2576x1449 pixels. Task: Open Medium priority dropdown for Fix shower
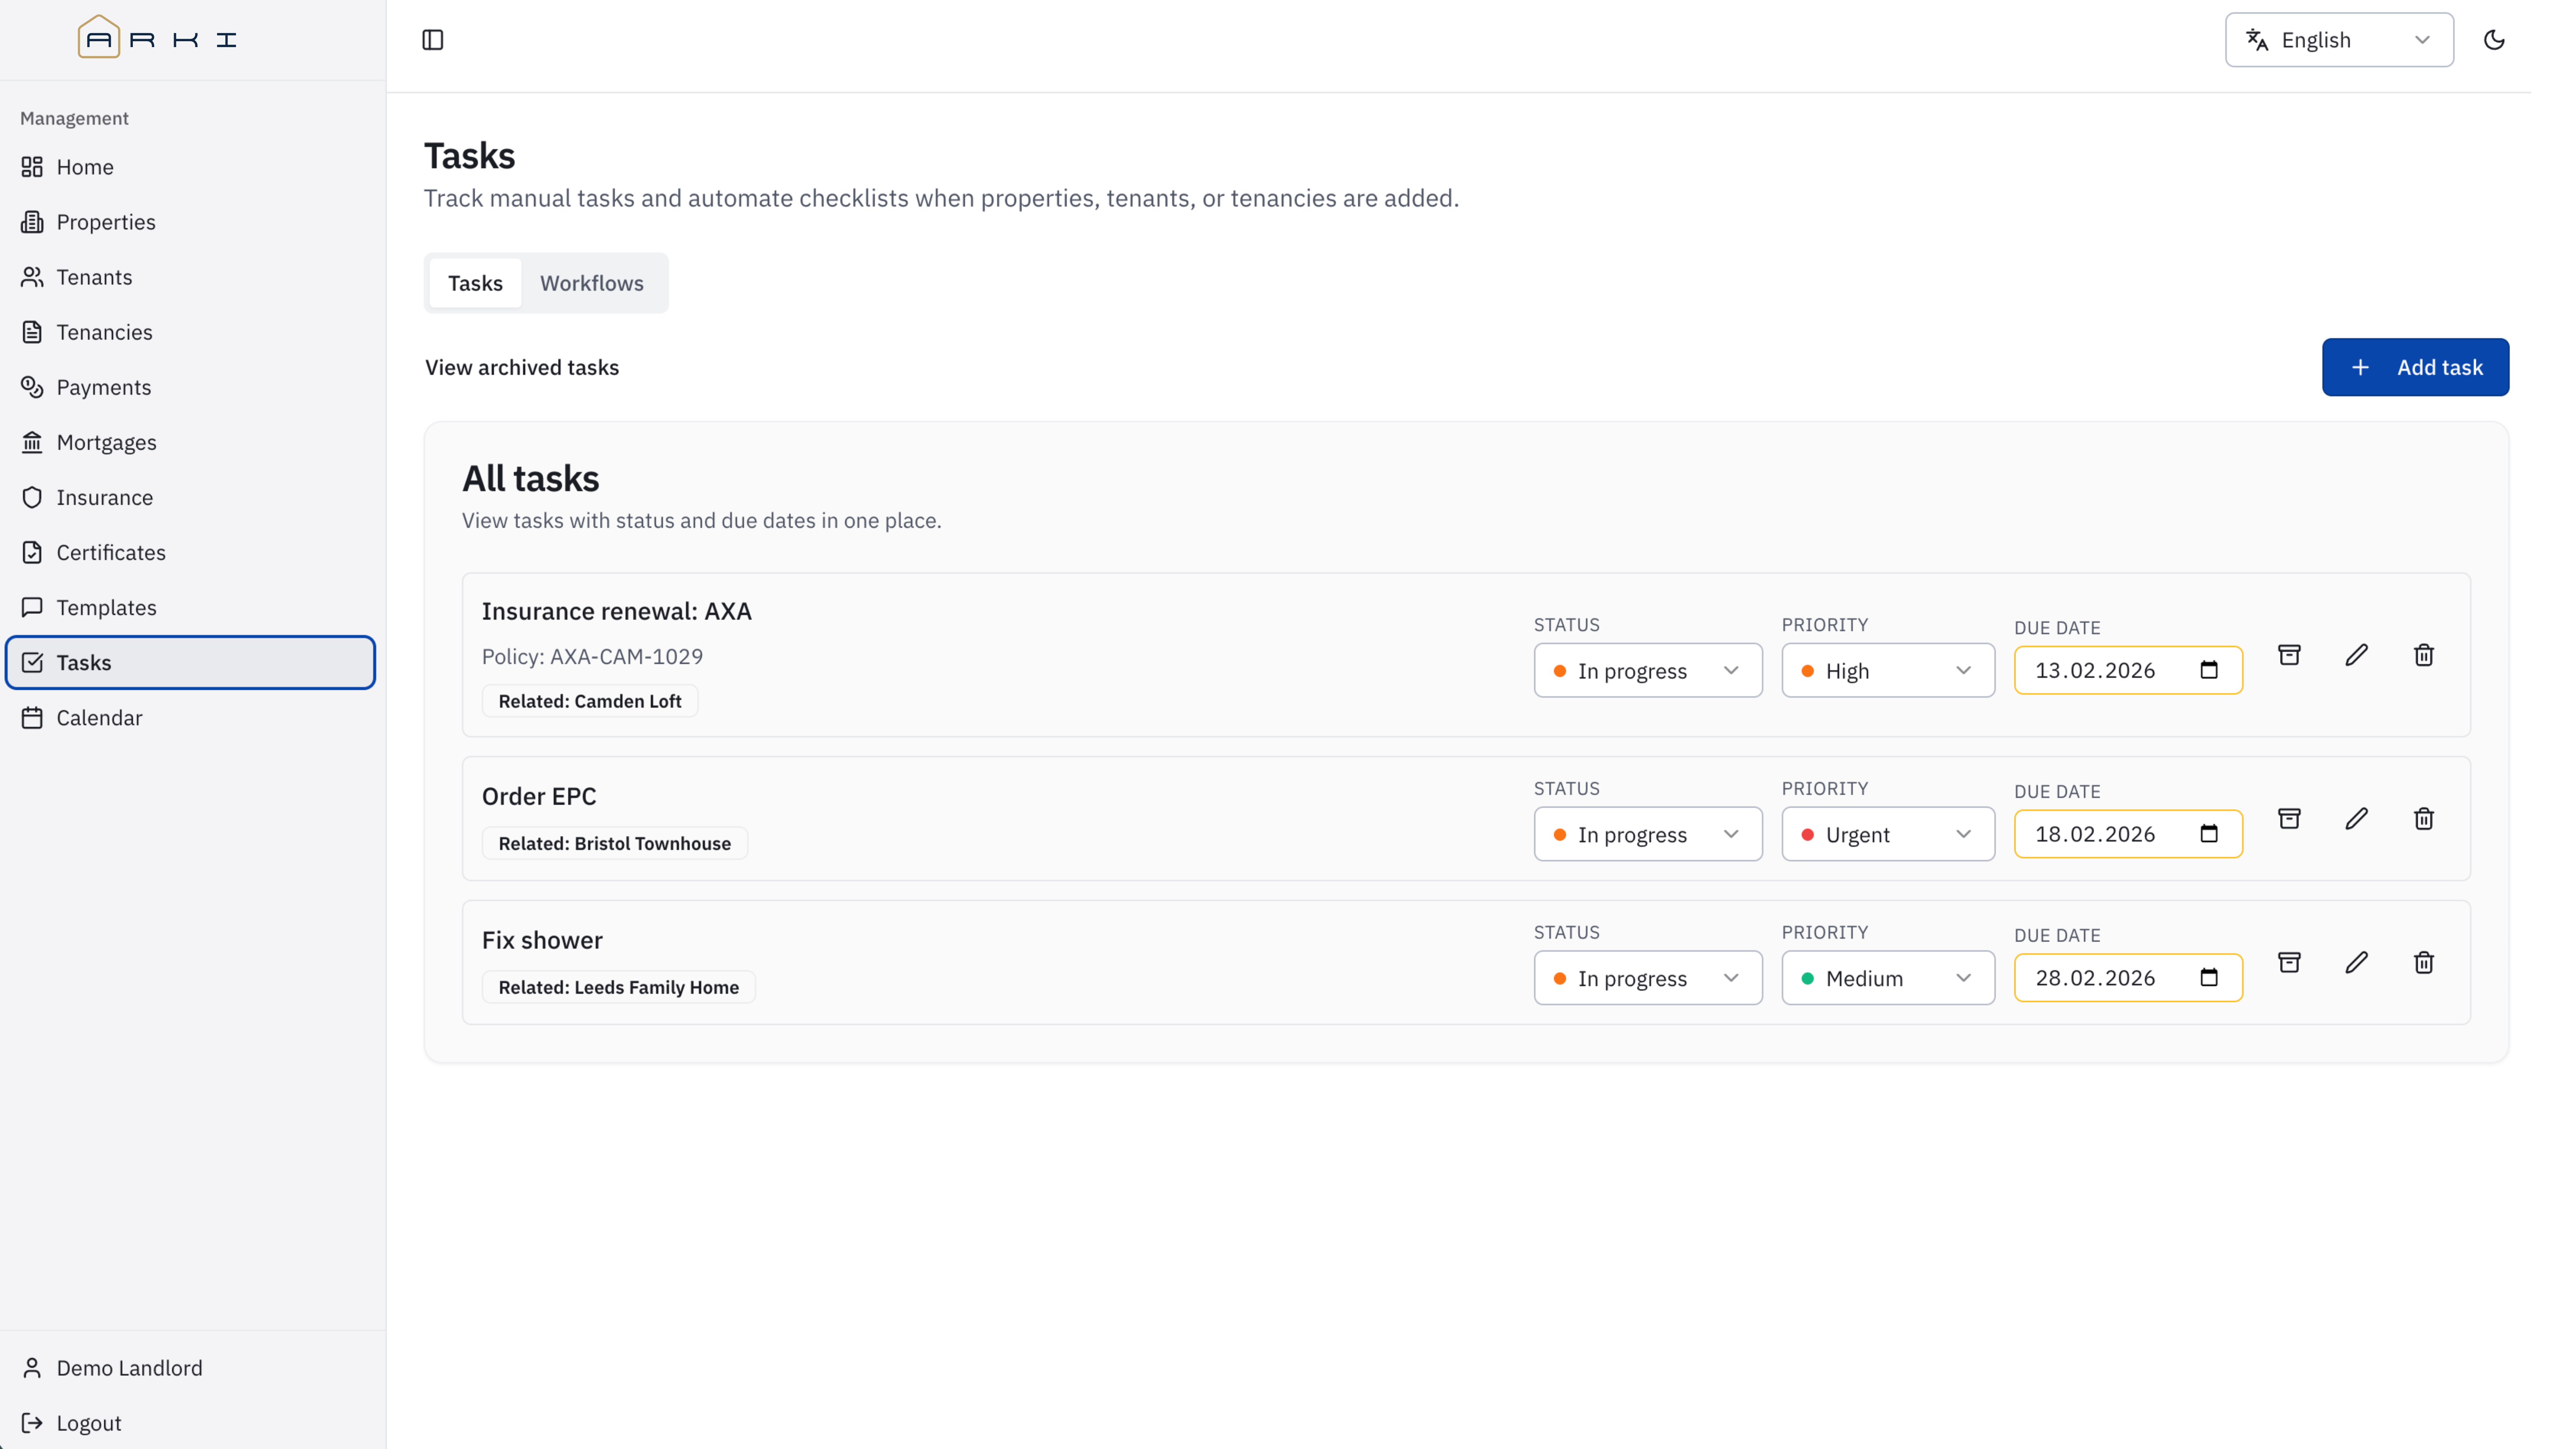1888,978
